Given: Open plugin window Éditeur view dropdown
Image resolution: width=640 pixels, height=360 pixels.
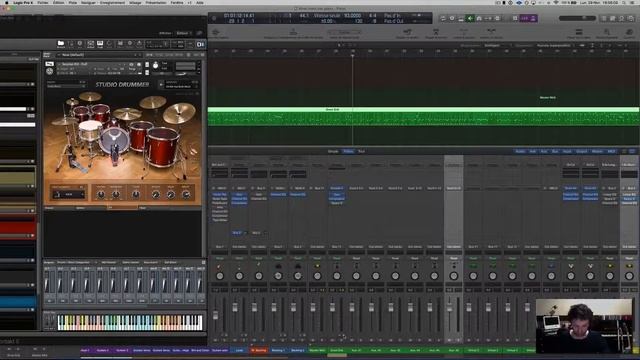Looking at the screenshot, I should [184, 33].
